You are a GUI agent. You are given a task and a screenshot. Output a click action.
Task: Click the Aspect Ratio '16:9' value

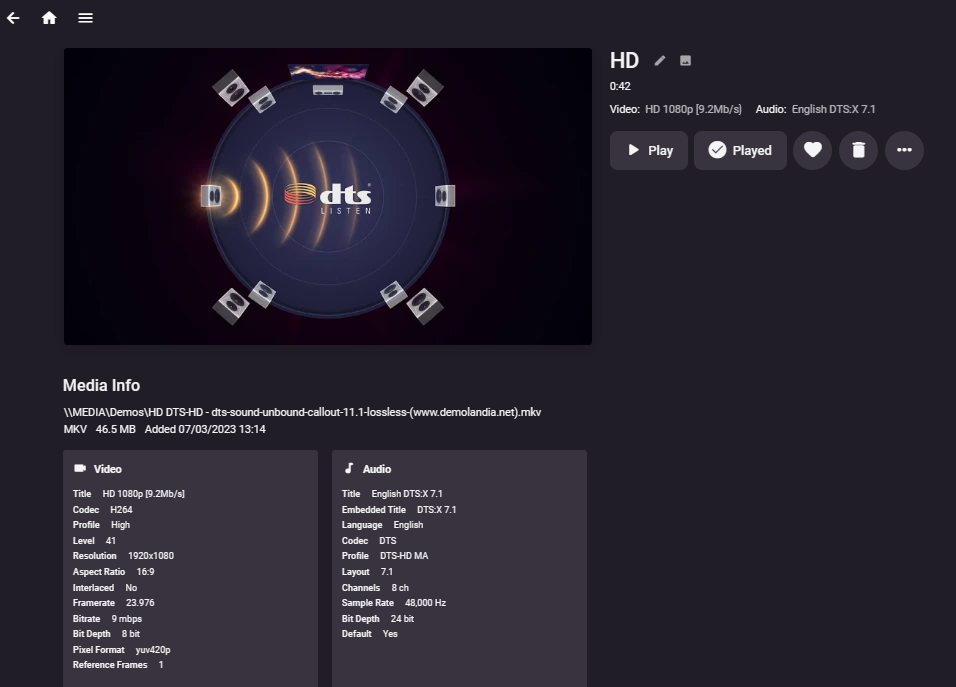pyautogui.click(x=145, y=572)
